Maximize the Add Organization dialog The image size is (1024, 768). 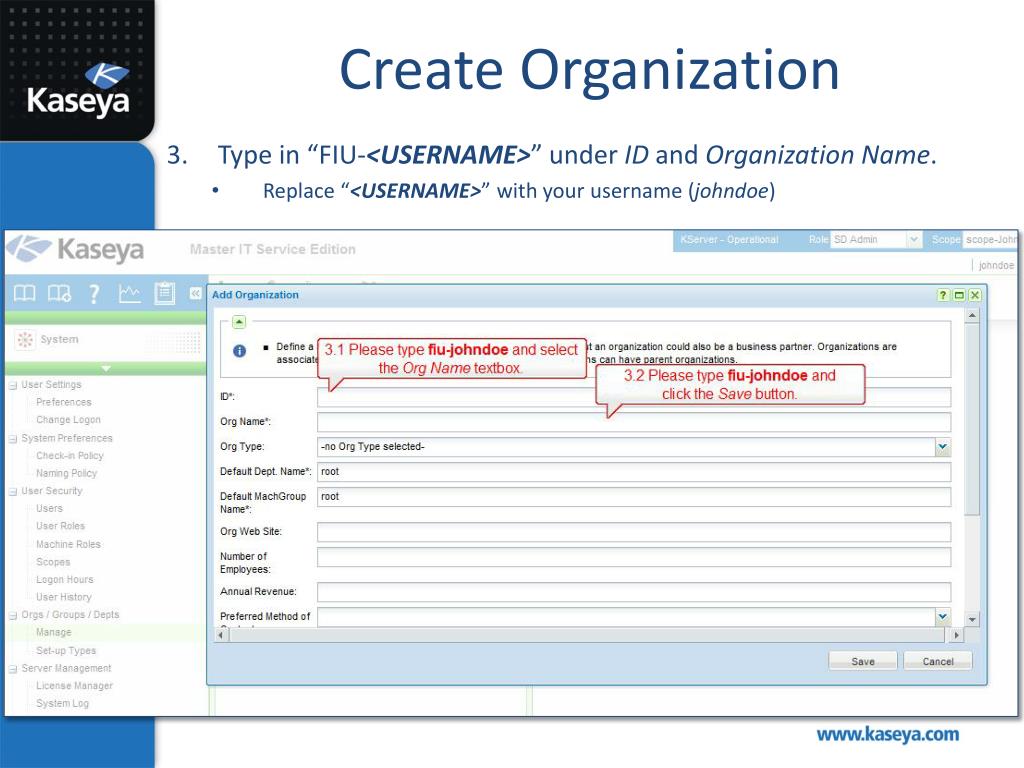(x=959, y=295)
